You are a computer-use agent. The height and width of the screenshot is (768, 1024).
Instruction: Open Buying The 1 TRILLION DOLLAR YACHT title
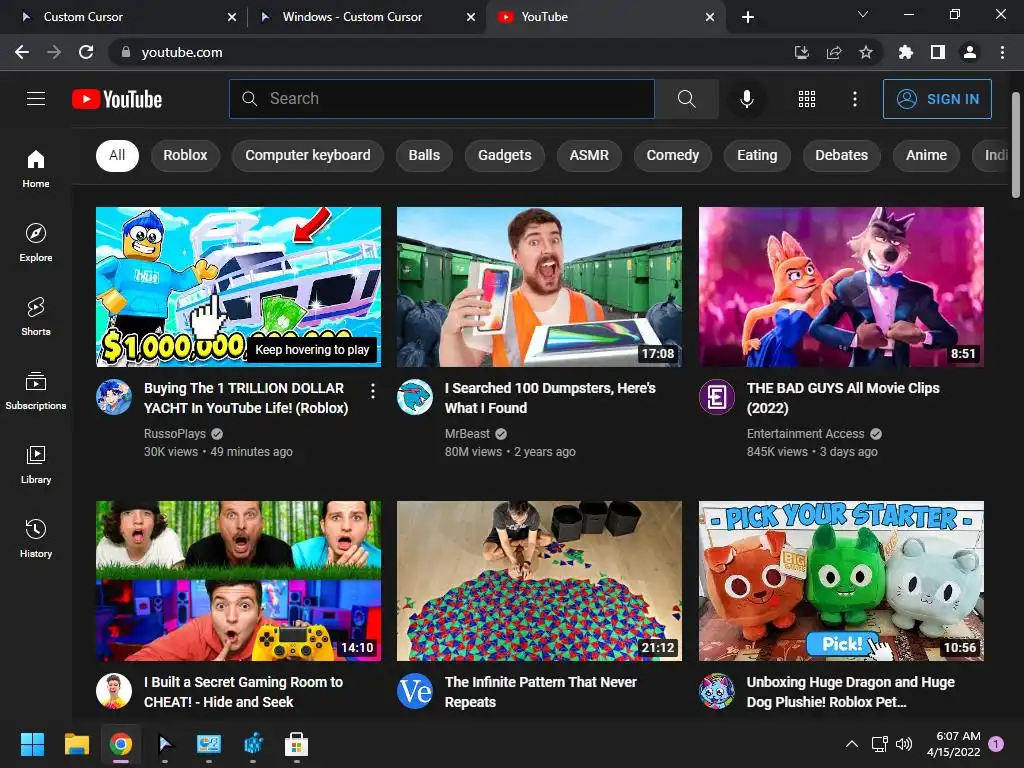pos(246,398)
